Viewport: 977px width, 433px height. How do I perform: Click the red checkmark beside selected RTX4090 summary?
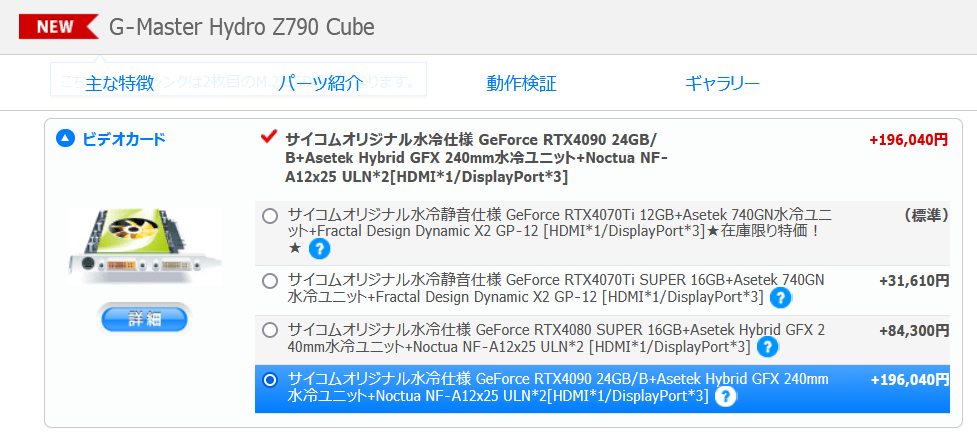click(269, 136)
